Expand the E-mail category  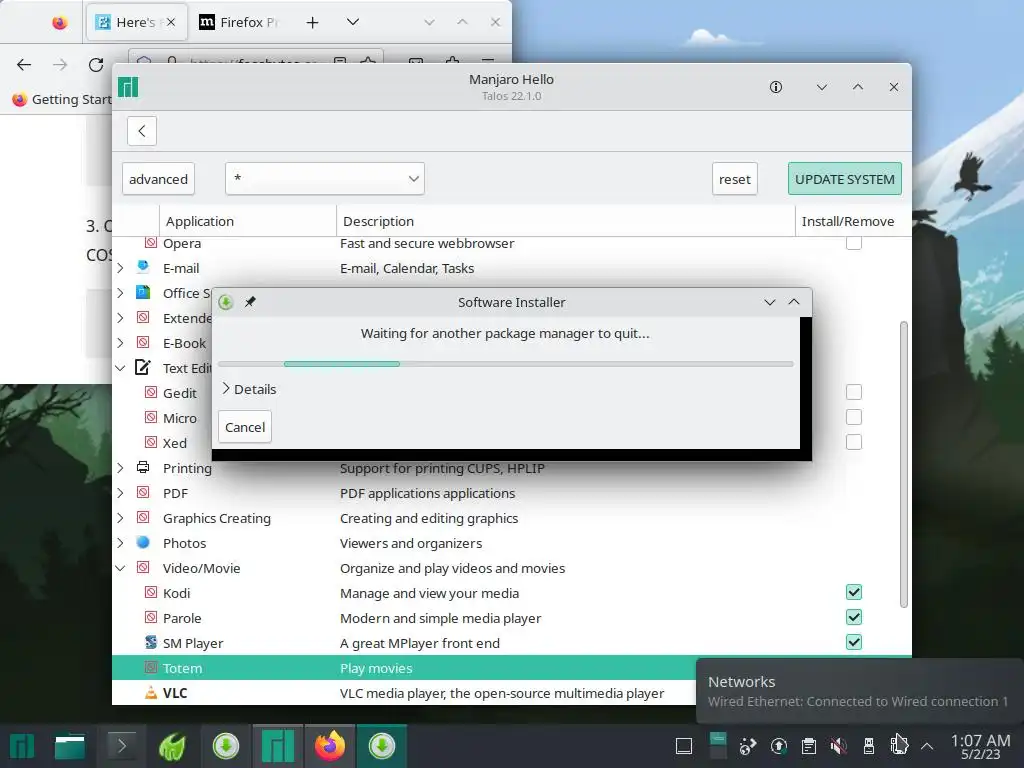coord(120,268)
